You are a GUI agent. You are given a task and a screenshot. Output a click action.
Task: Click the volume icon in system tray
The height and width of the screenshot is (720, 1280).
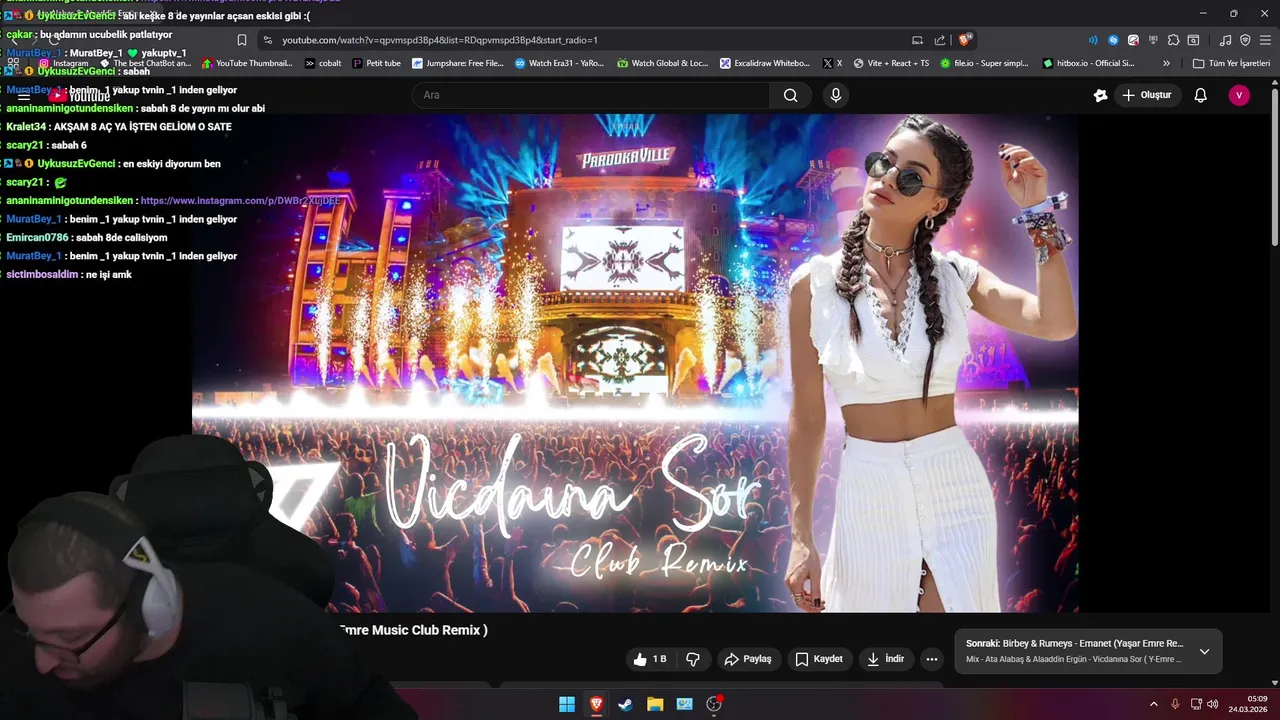(1213, 704)
